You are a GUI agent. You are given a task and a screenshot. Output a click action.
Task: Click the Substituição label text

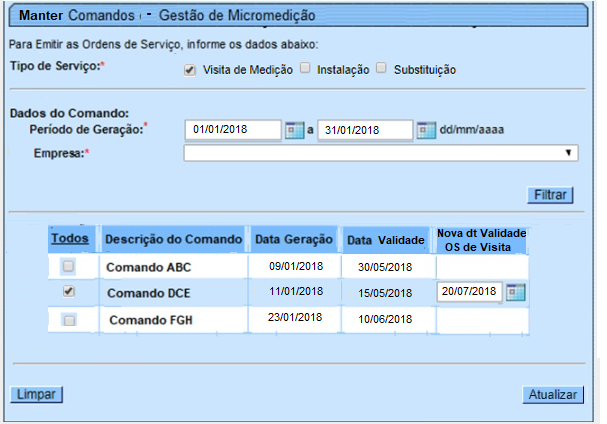[425, 70]
